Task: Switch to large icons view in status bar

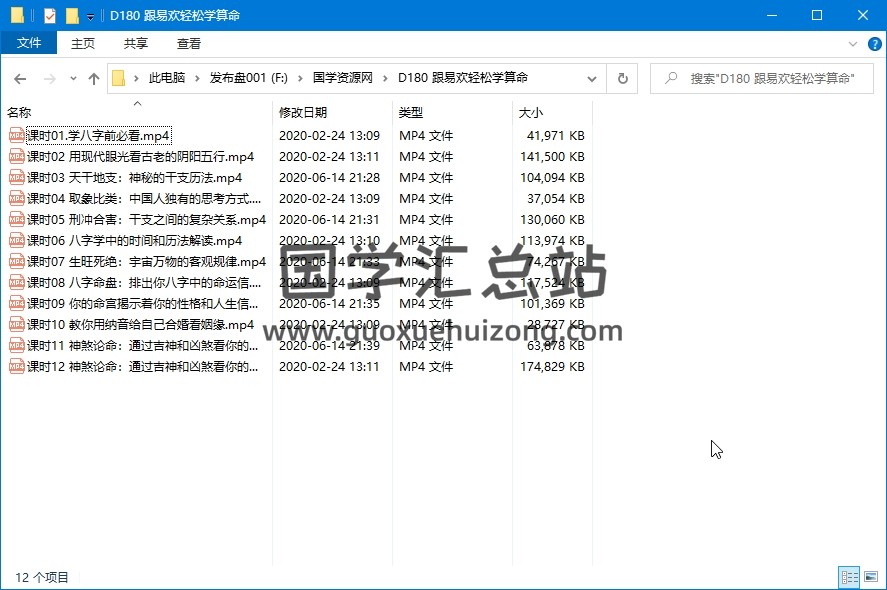Action: pos(870,577)
